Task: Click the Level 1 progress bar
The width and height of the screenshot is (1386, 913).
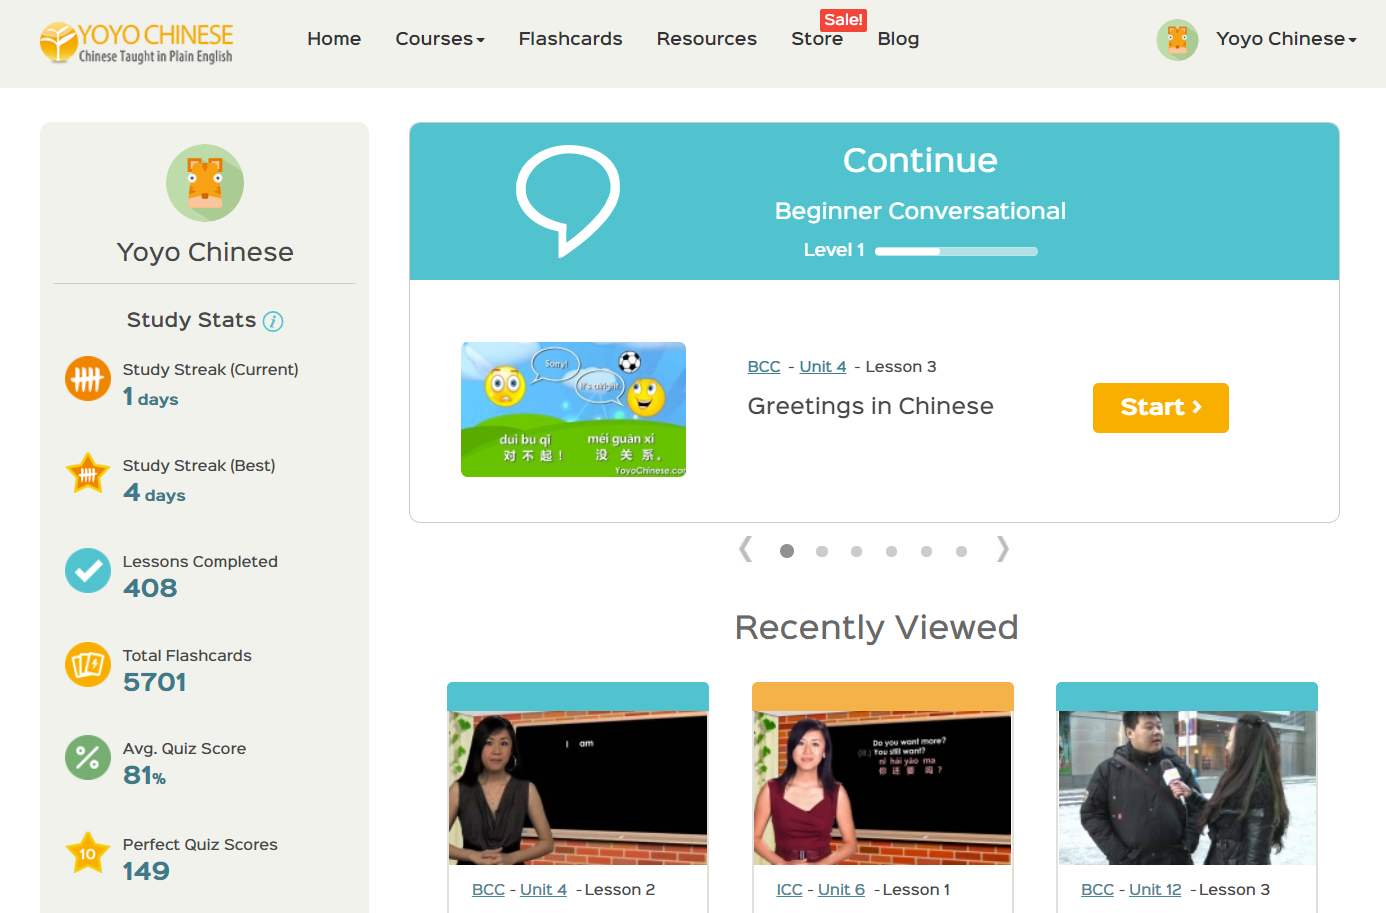Action: 956,251
